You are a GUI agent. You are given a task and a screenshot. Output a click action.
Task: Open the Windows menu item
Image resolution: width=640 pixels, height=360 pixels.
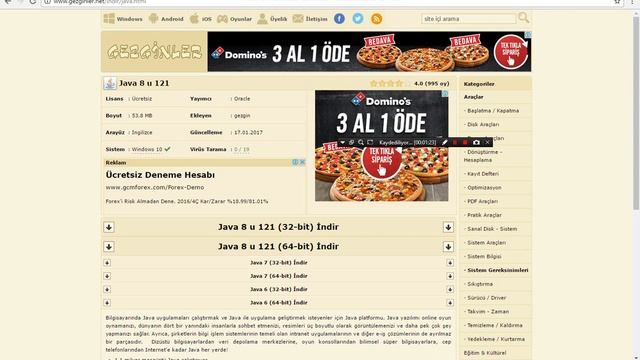(129, 19)
